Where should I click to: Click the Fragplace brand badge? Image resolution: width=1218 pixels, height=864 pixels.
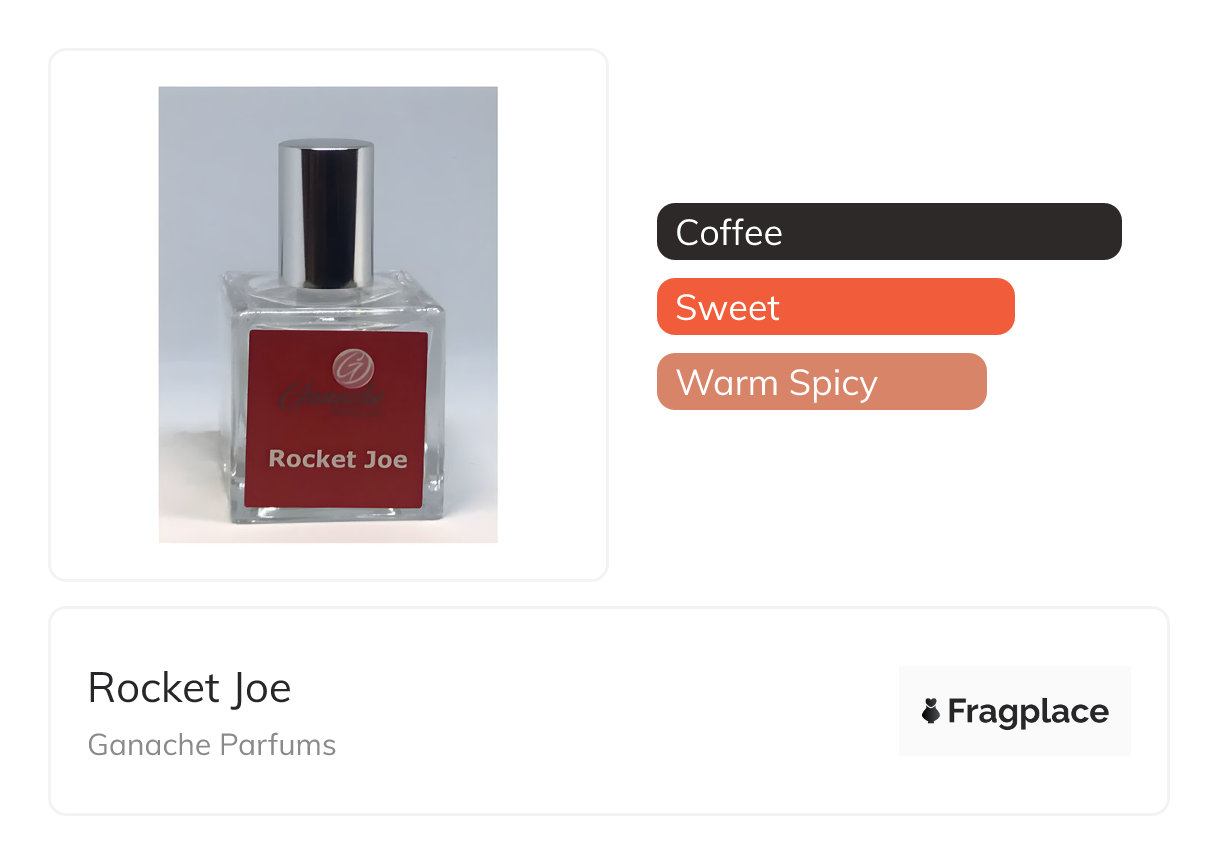[1014, 711]
